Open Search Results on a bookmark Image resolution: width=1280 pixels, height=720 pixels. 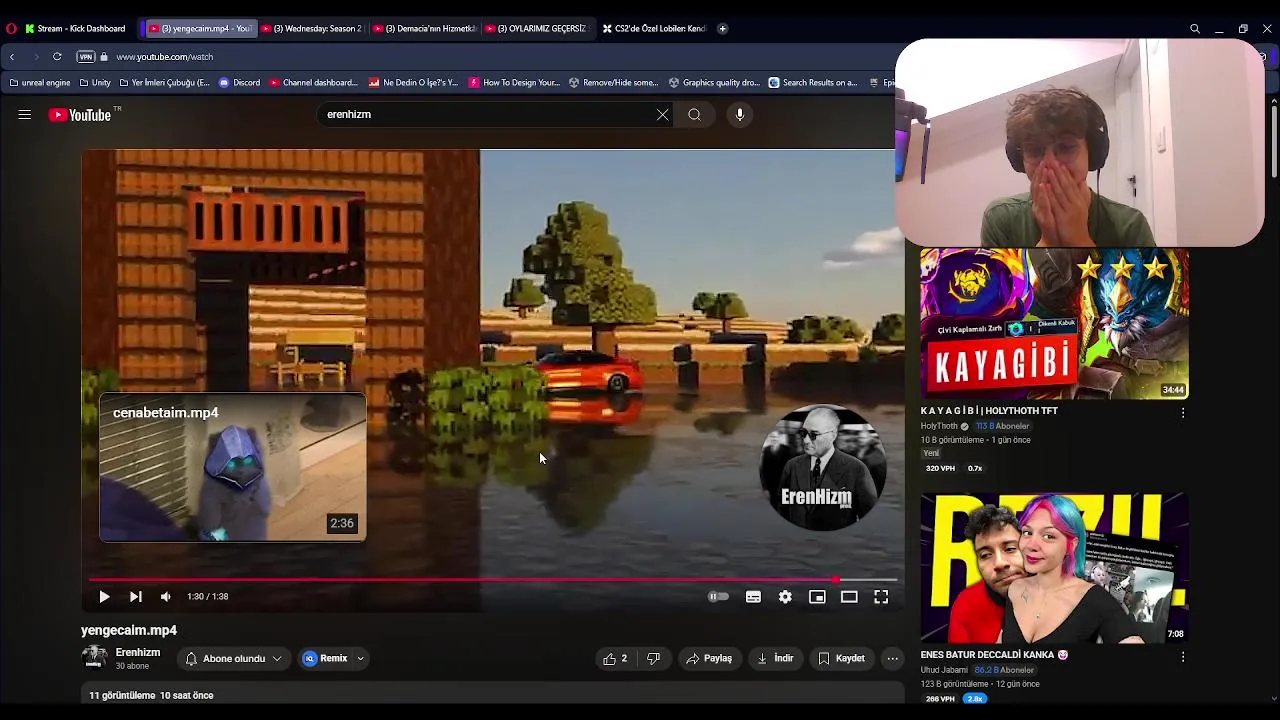coord(813,83)
